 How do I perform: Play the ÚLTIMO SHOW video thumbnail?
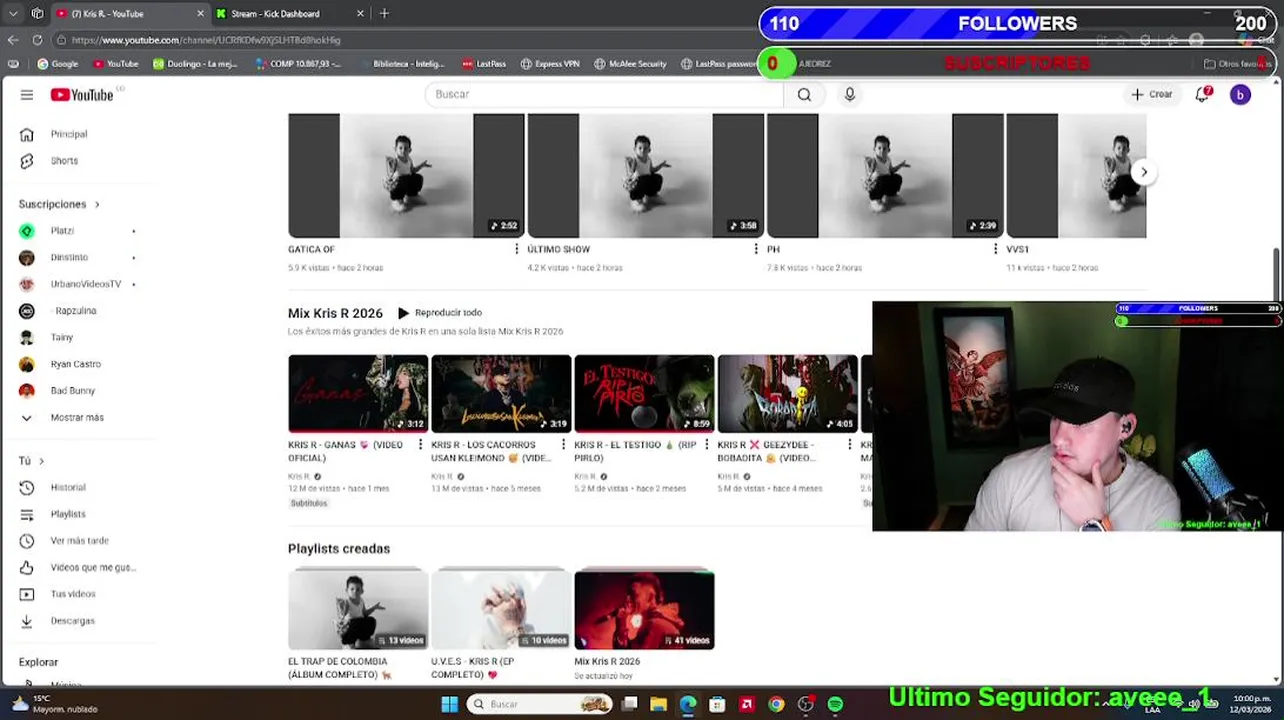click(x=645, y=175)
